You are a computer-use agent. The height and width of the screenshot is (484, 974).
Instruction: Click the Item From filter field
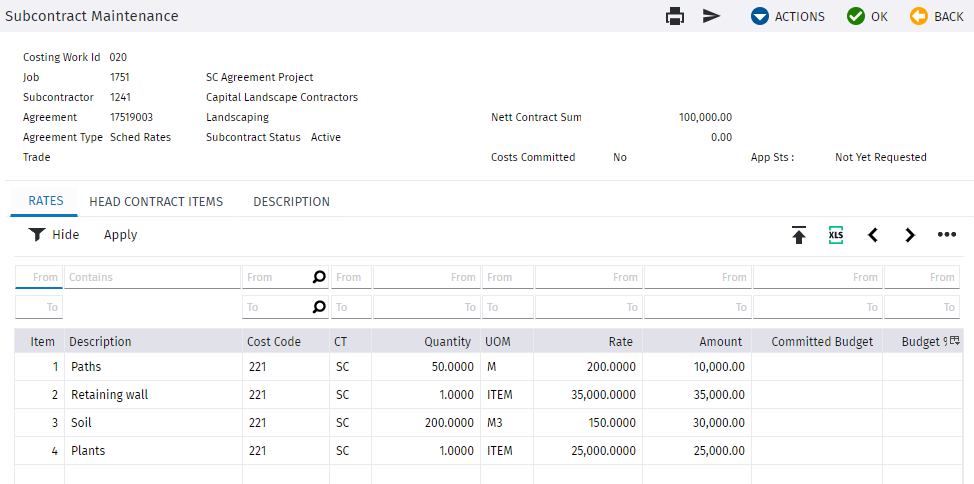pyautogui.click(x=39, y=277)
